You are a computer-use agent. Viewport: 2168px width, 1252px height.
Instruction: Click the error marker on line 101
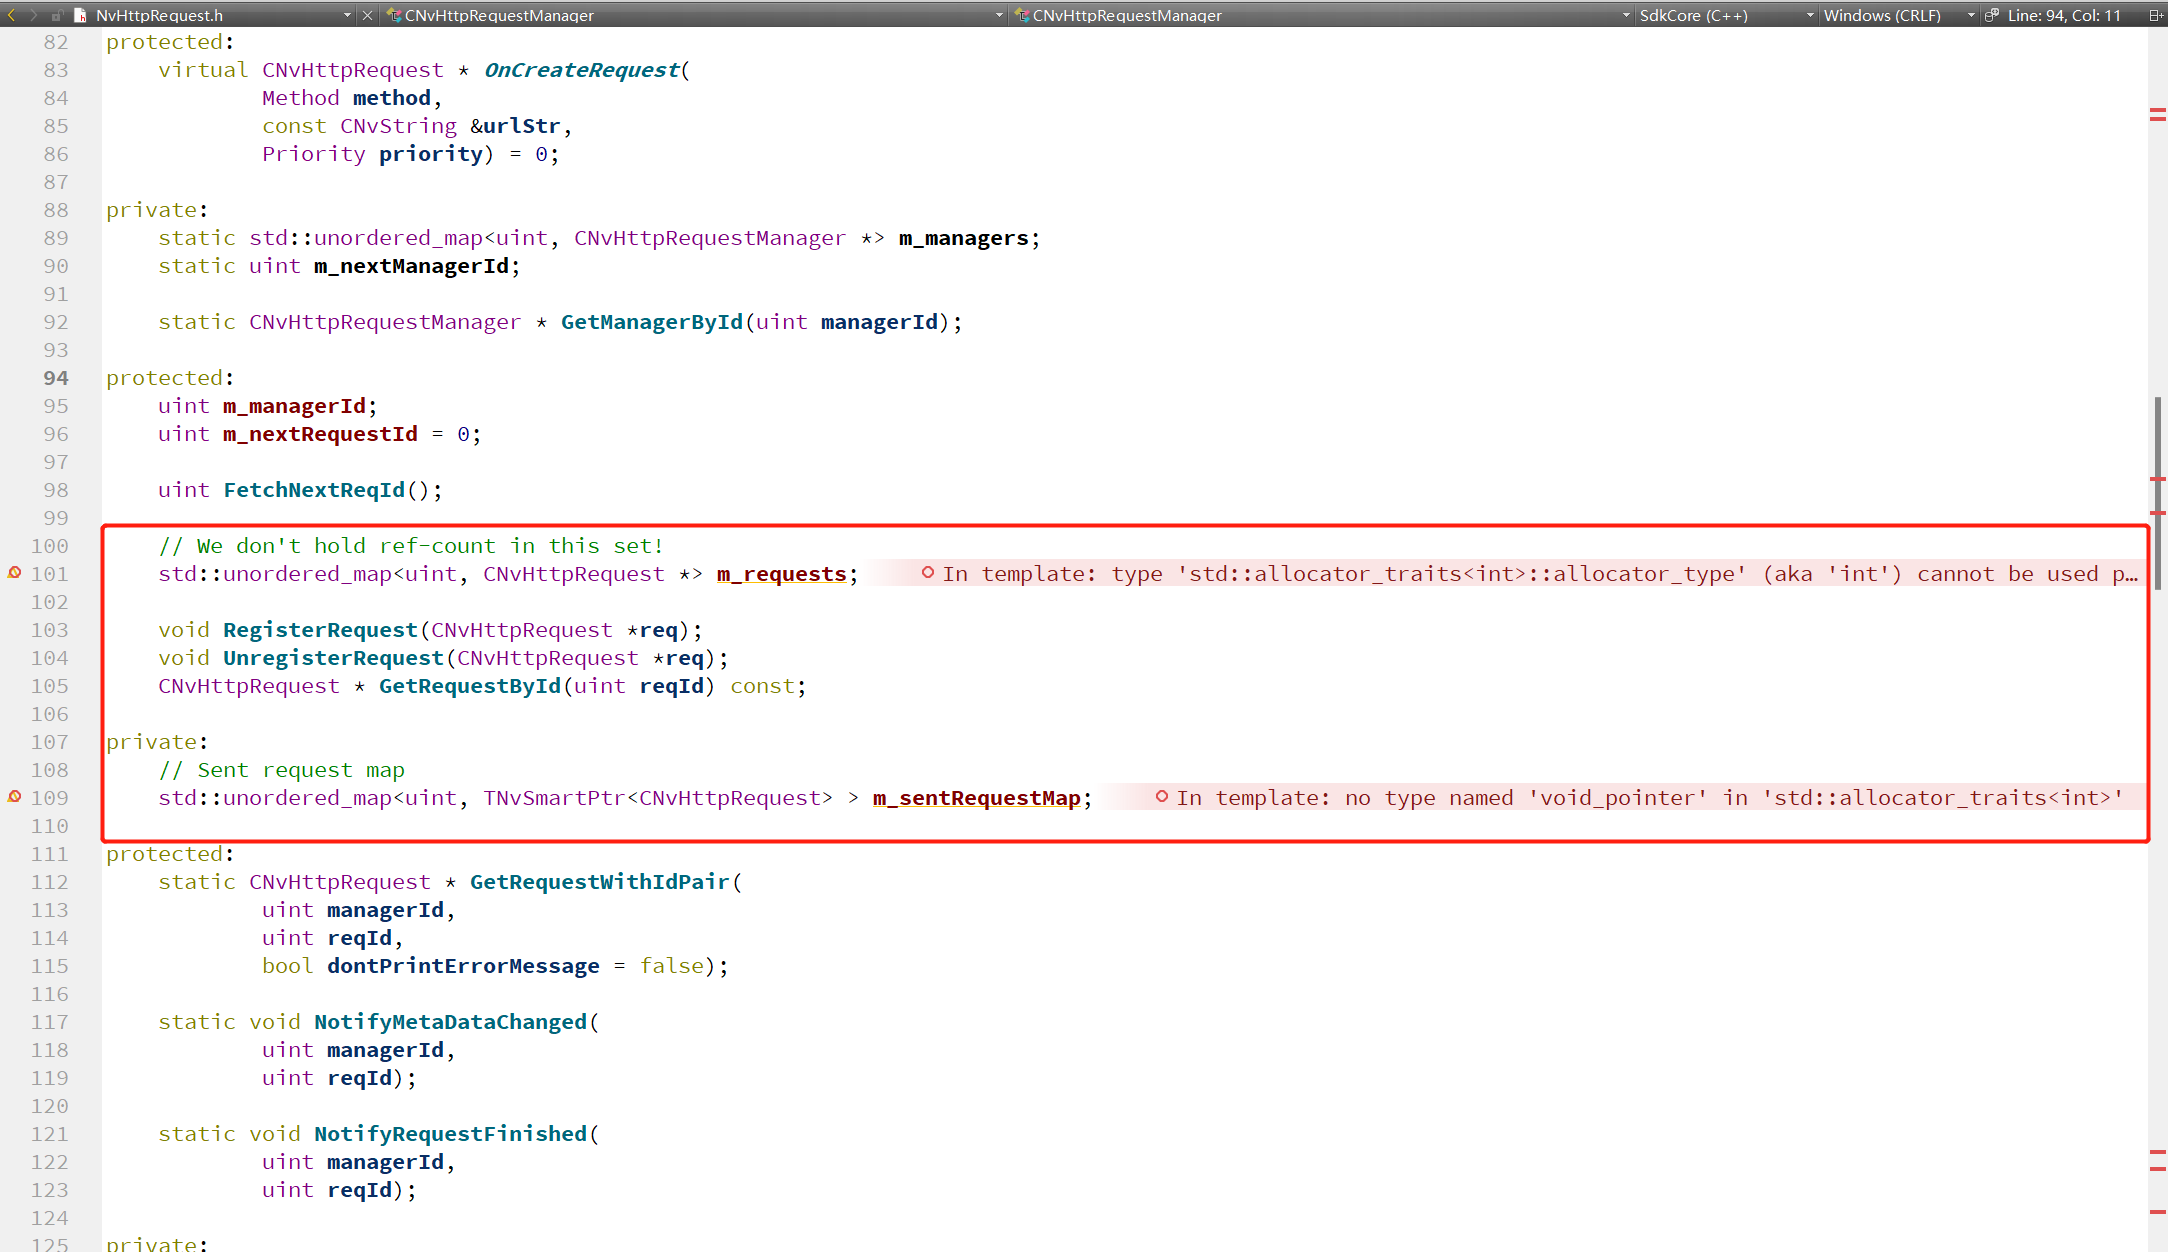click(x=14, y=573)
